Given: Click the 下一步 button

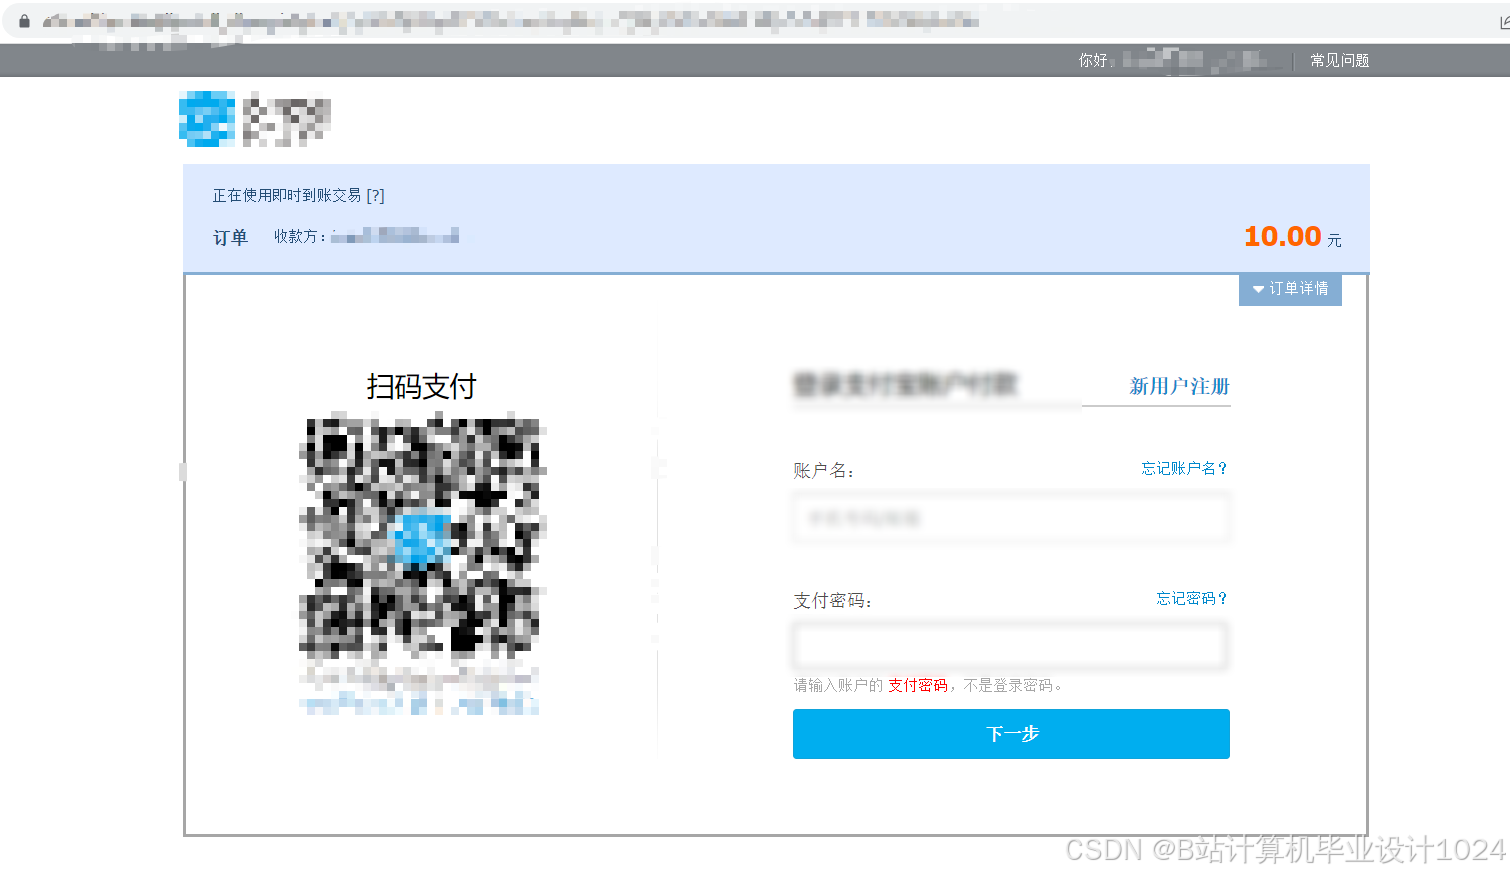Looking at the screenshot, I should [1011, 734].
